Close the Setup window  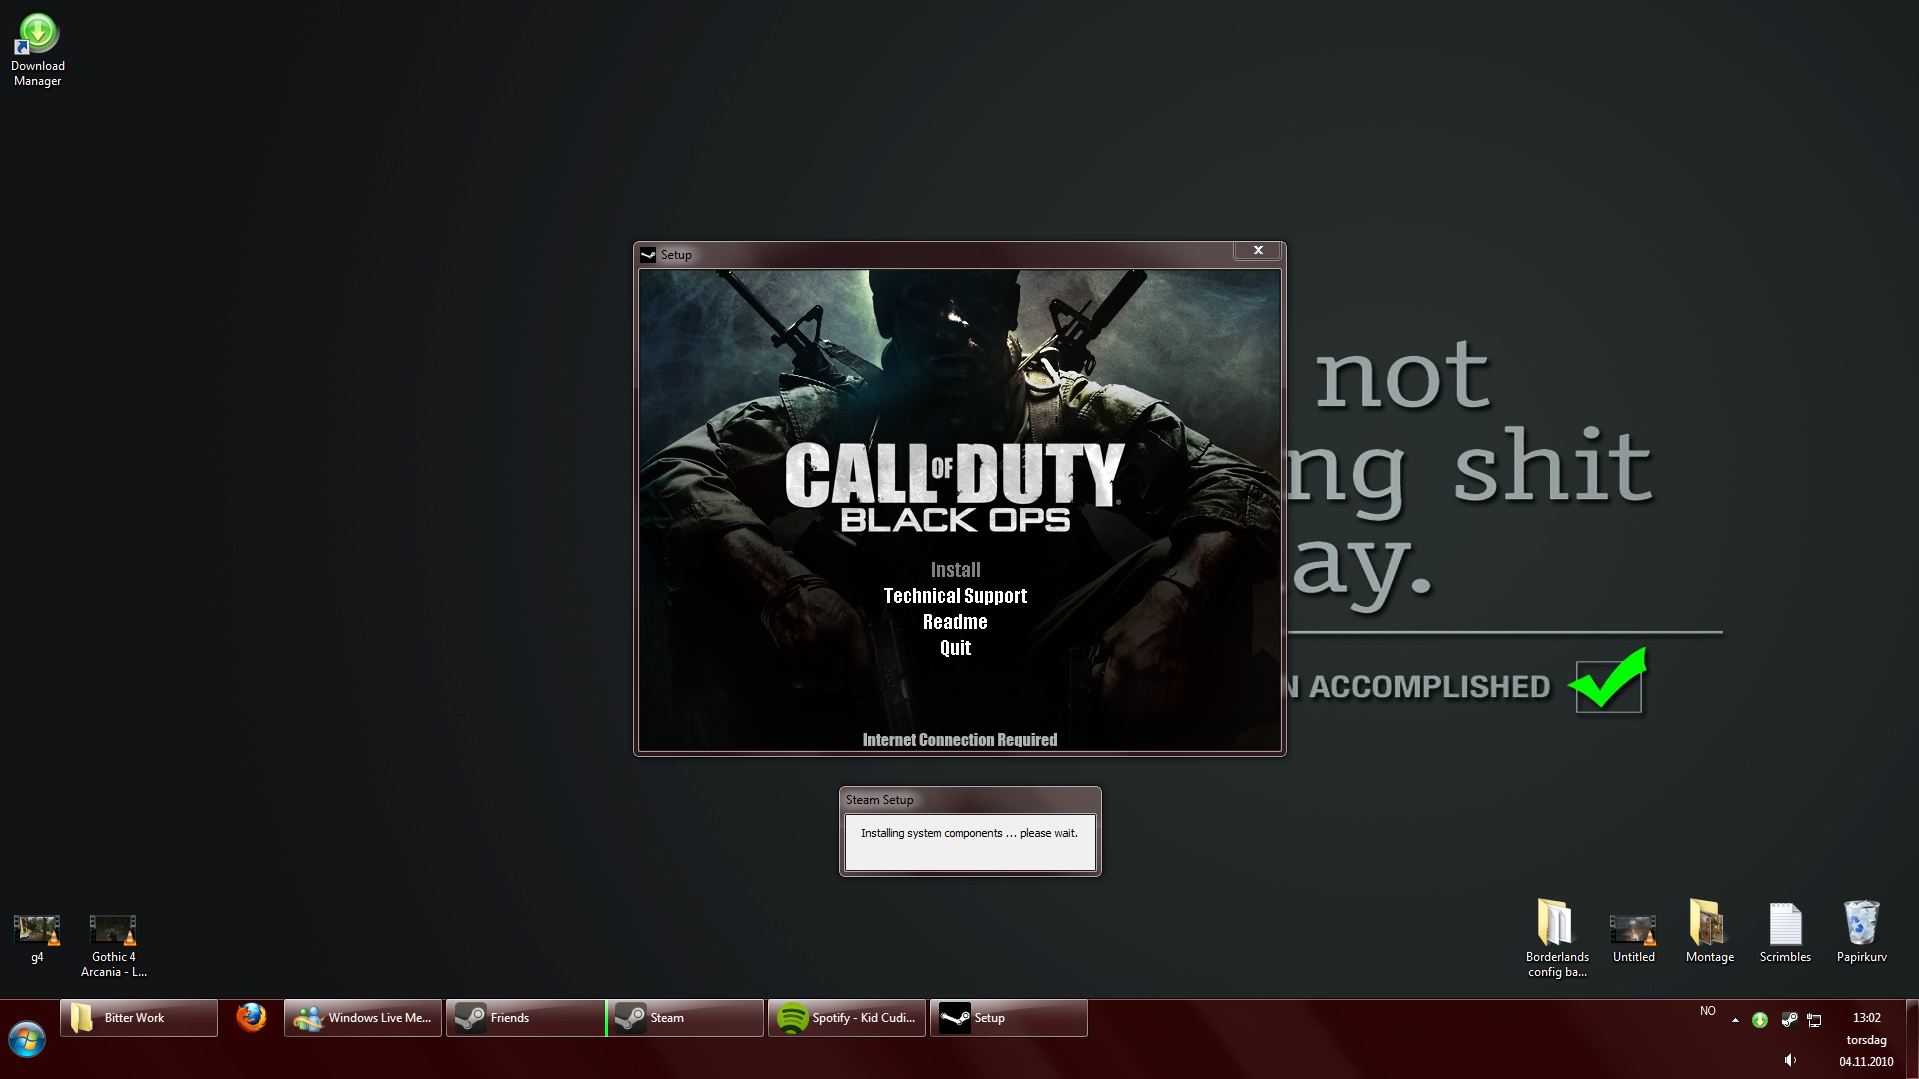click(x=1258, y=250)
